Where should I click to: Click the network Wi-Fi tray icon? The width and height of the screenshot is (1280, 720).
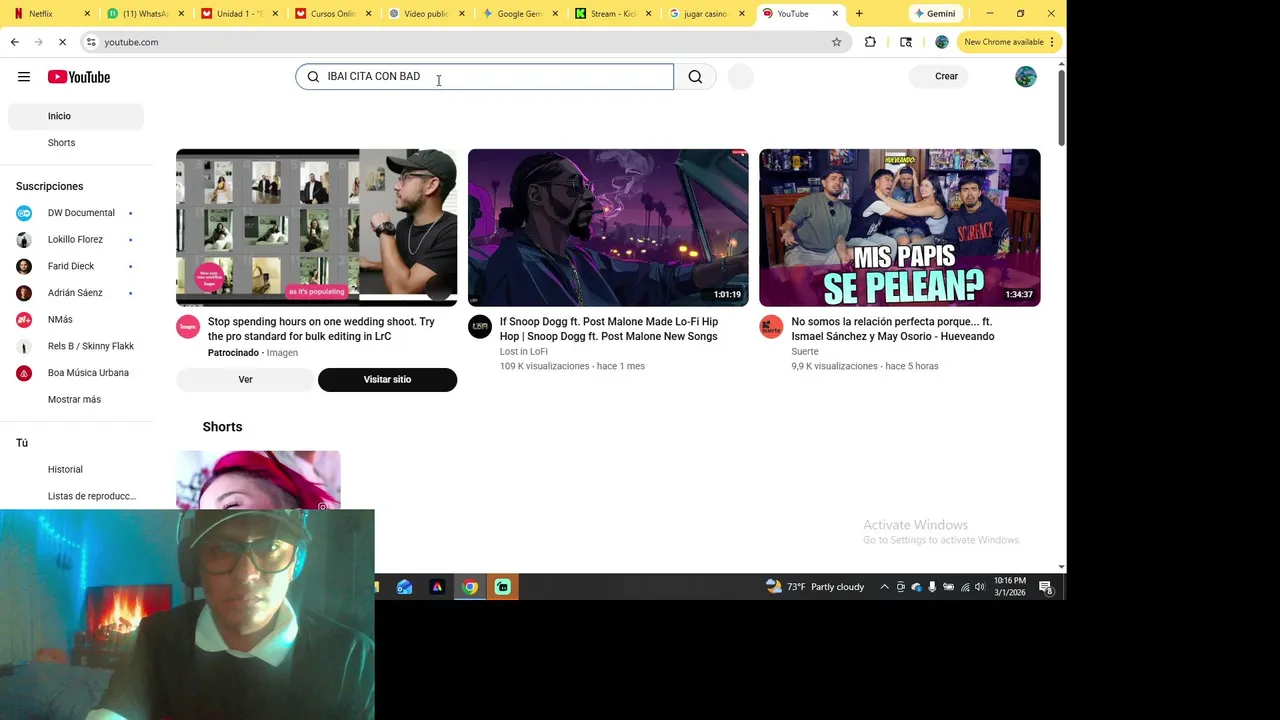coord(965,587)
